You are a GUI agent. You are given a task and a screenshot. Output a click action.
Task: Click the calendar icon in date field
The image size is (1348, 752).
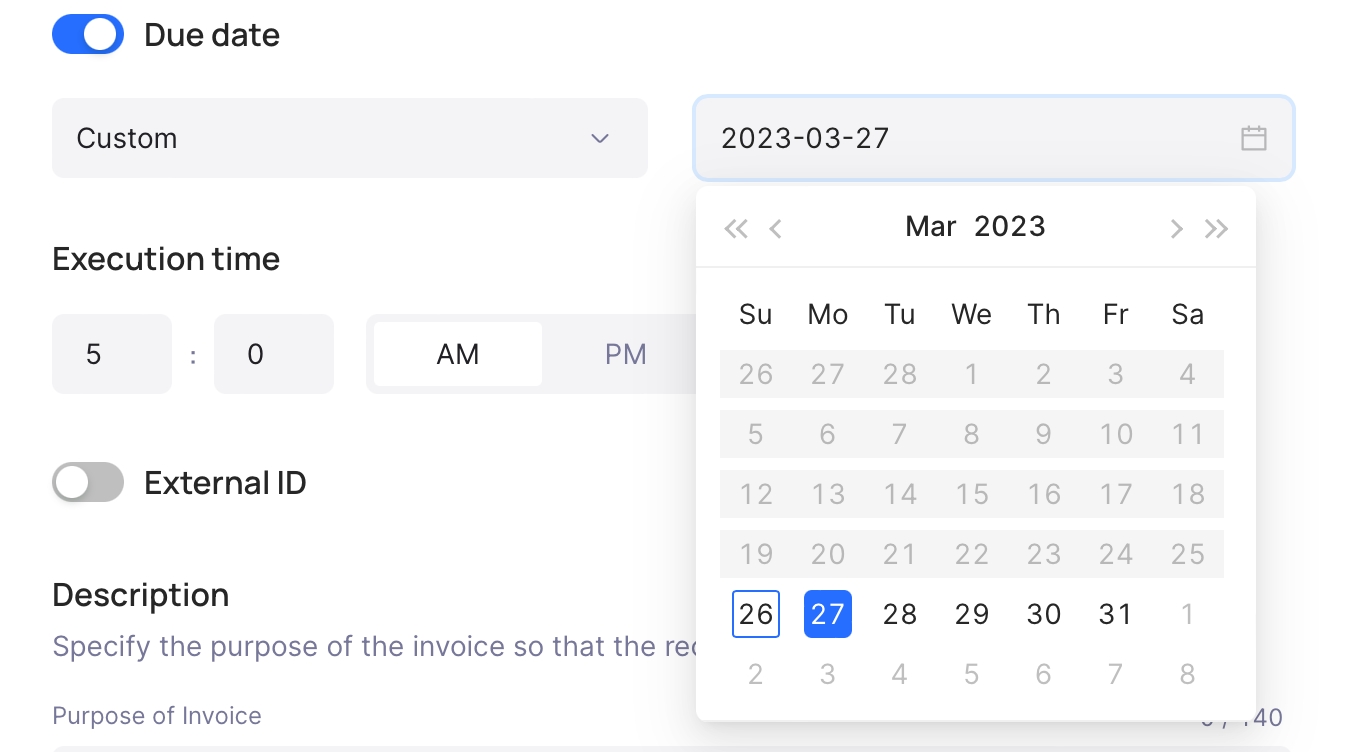1253,138
